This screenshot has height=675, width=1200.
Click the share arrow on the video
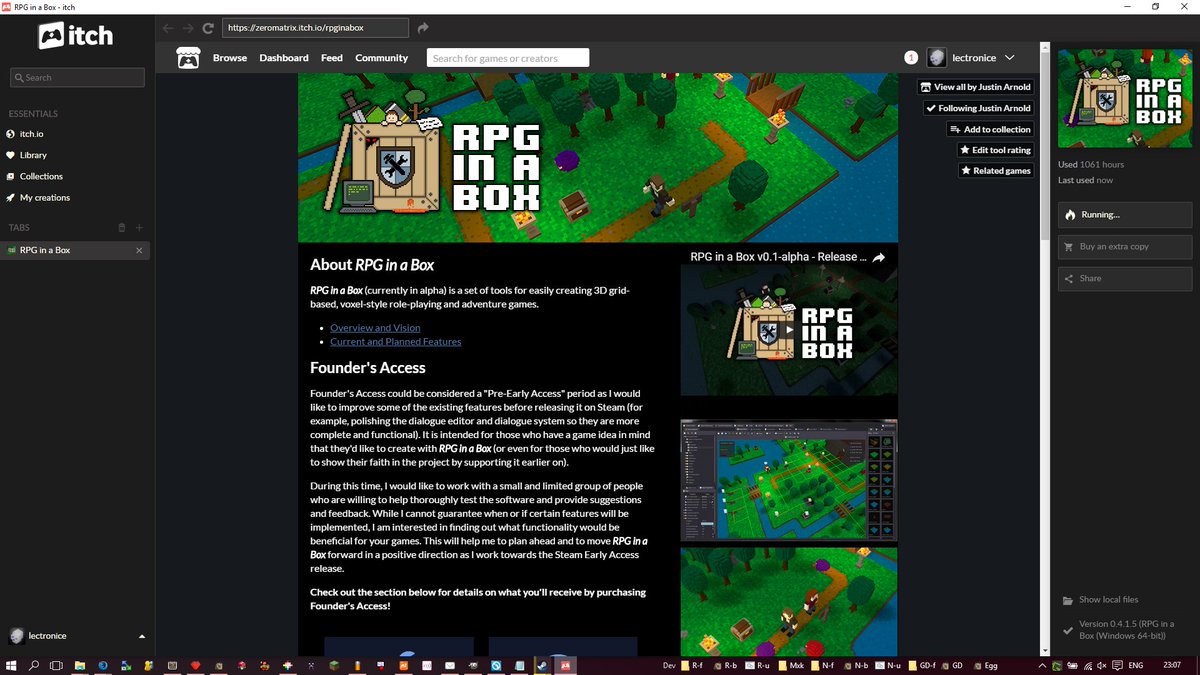(x=878, y=257)
